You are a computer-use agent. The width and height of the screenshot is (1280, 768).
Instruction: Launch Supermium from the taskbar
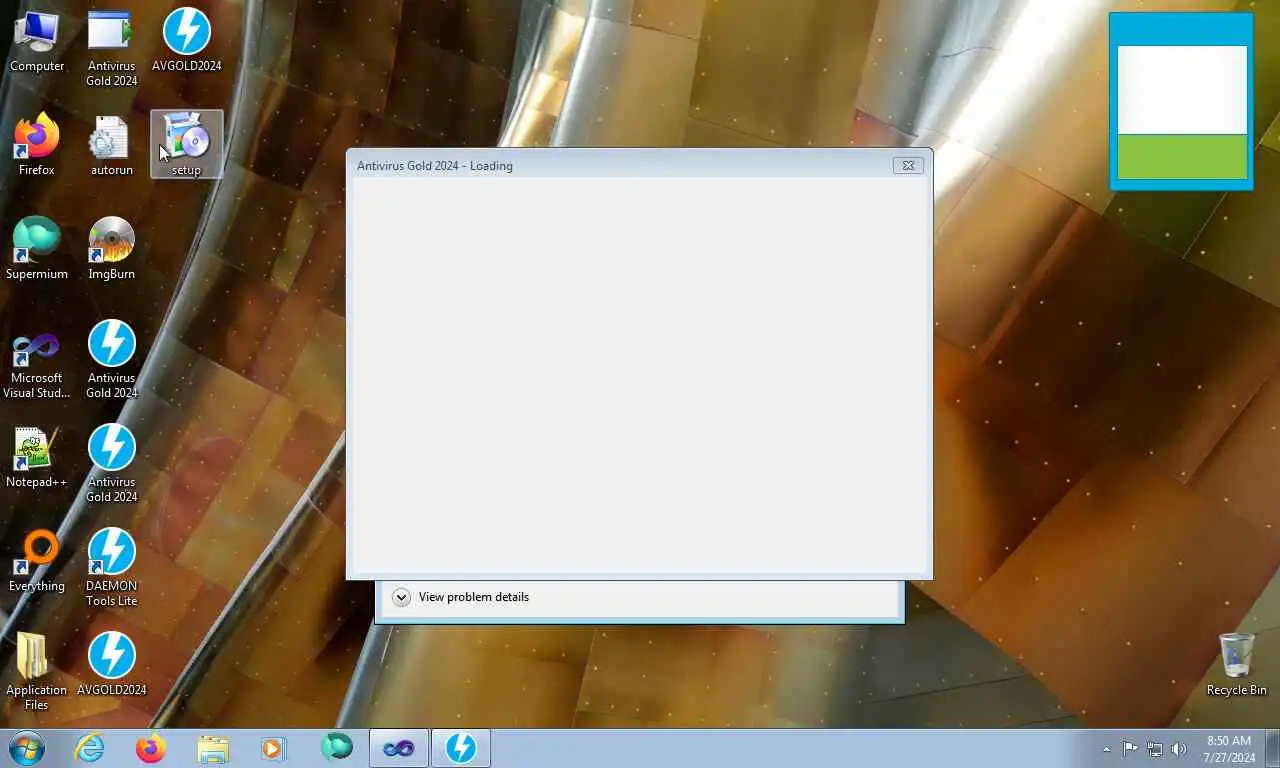tap(337, 747)
